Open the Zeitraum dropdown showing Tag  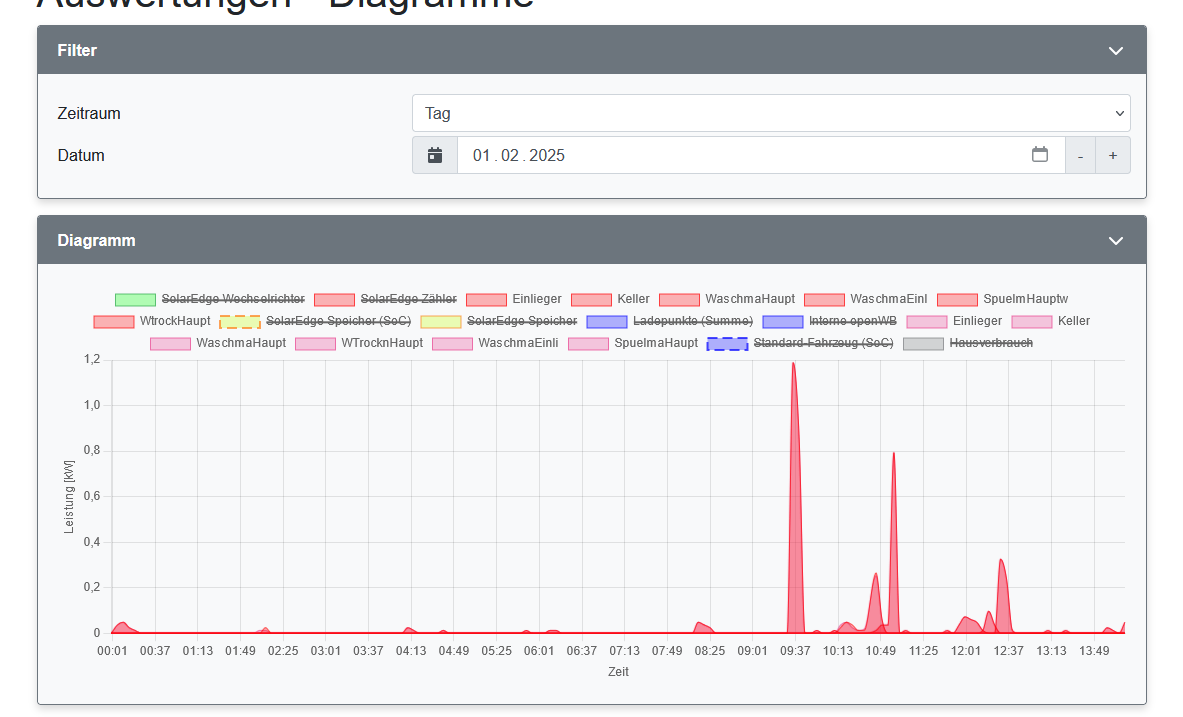[771, 113]
